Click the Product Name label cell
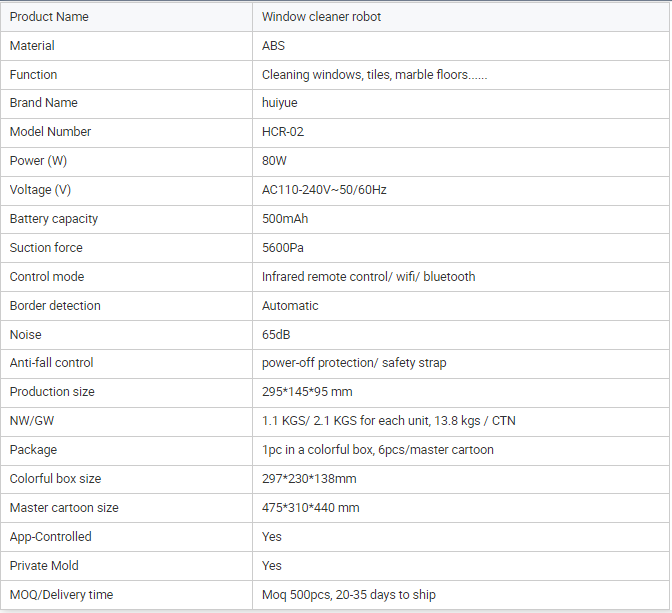The image size is (672, 613). pyautogui.click(x=49, y=17)
